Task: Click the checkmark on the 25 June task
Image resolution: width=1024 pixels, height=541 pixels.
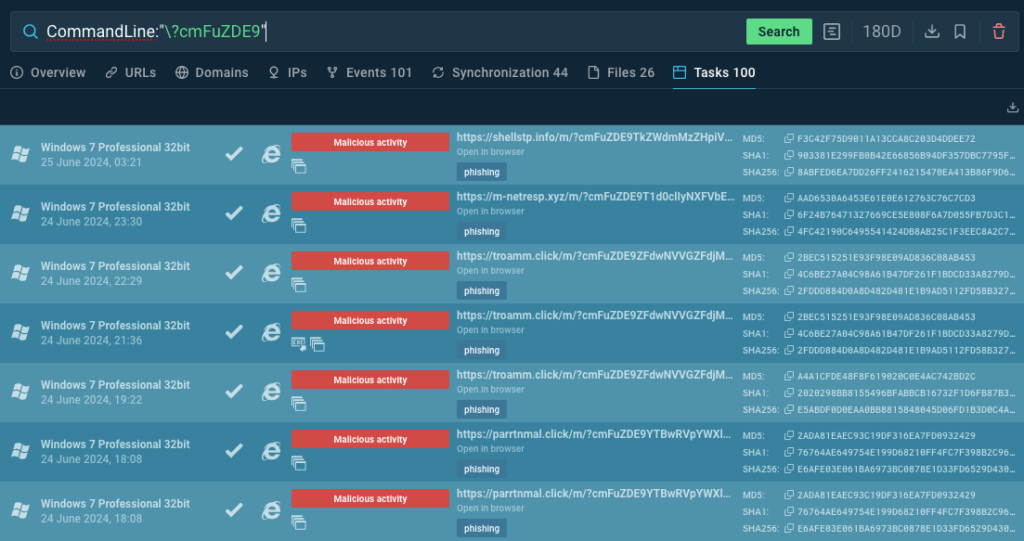Action: click(234, 153)
